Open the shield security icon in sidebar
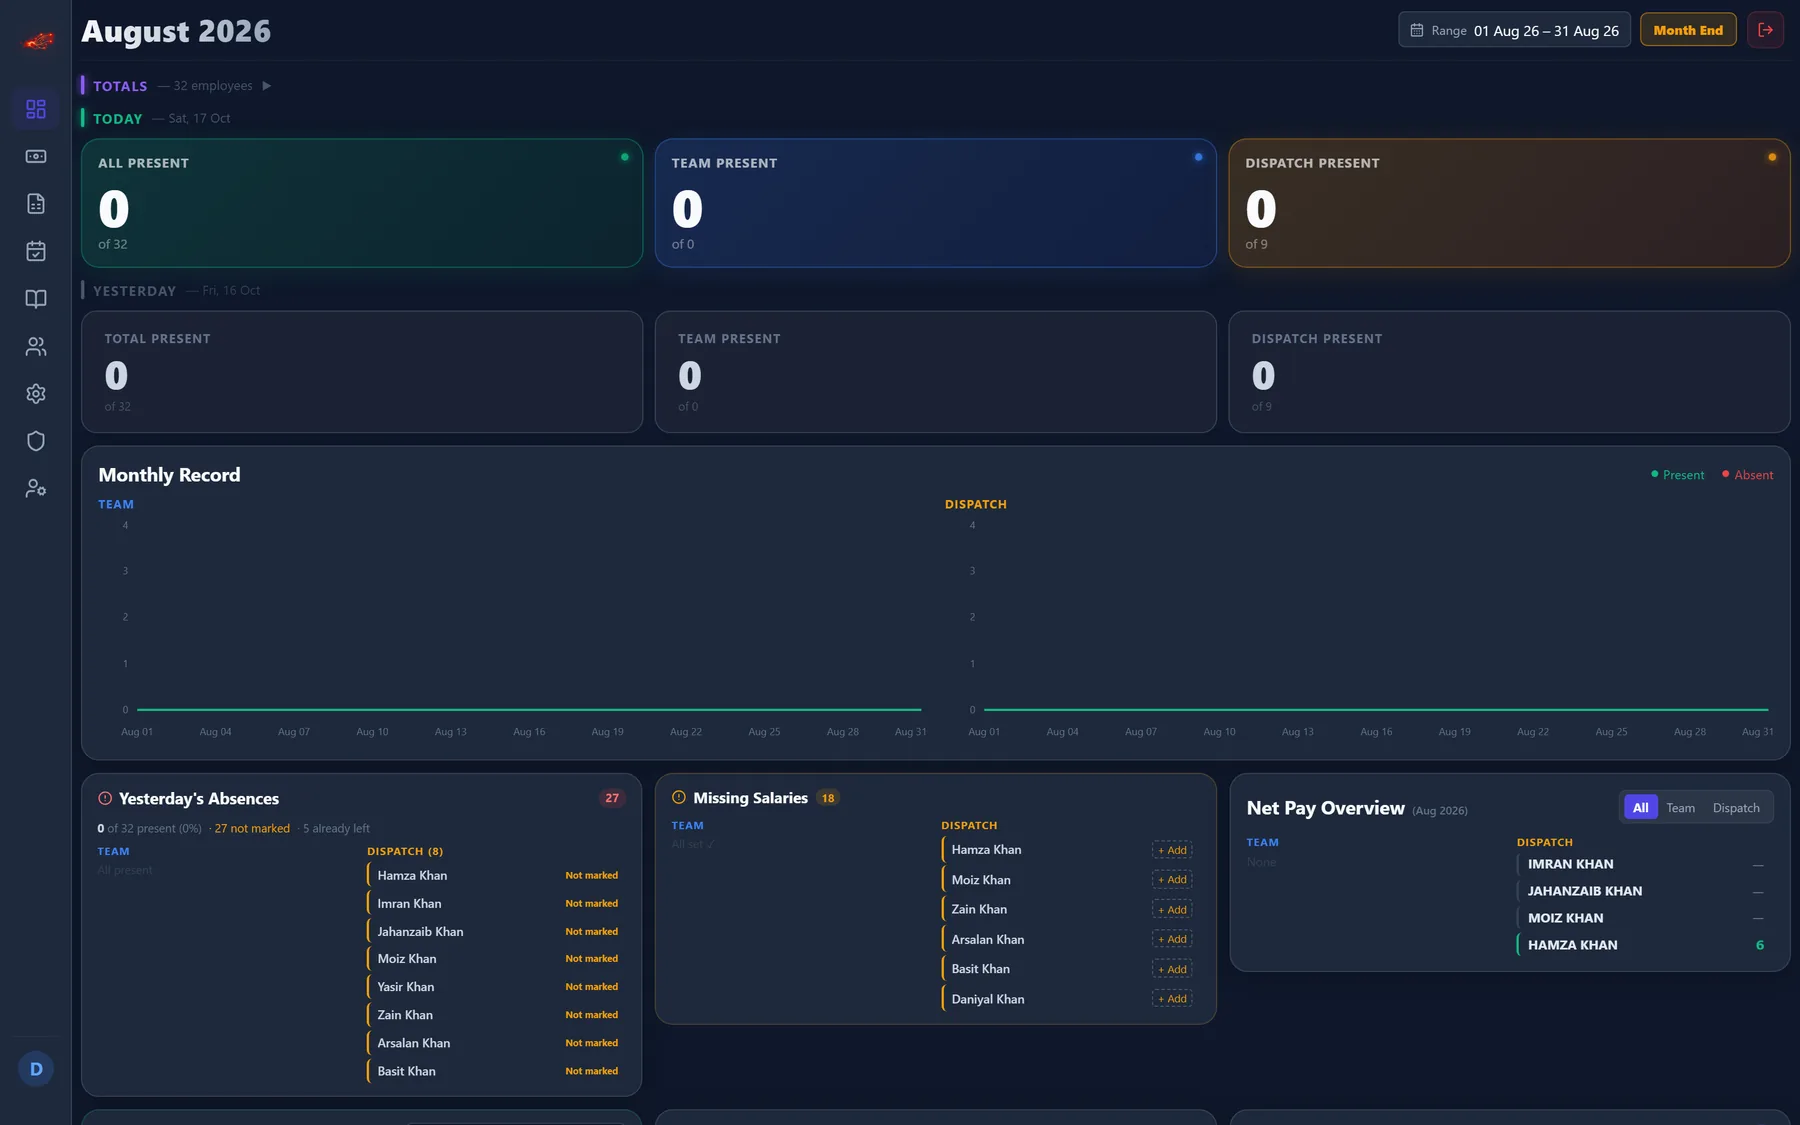Screen dimensions: 1800x1125 [36, 441]
